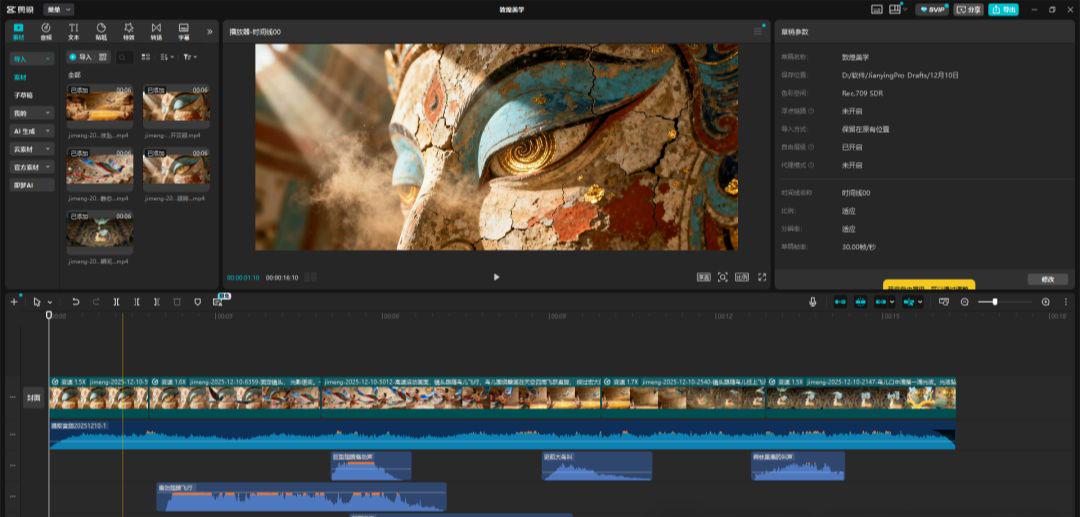1080x517 pixels.
Task: Click the 导出 (Export) button
Action: [1003, 9]
